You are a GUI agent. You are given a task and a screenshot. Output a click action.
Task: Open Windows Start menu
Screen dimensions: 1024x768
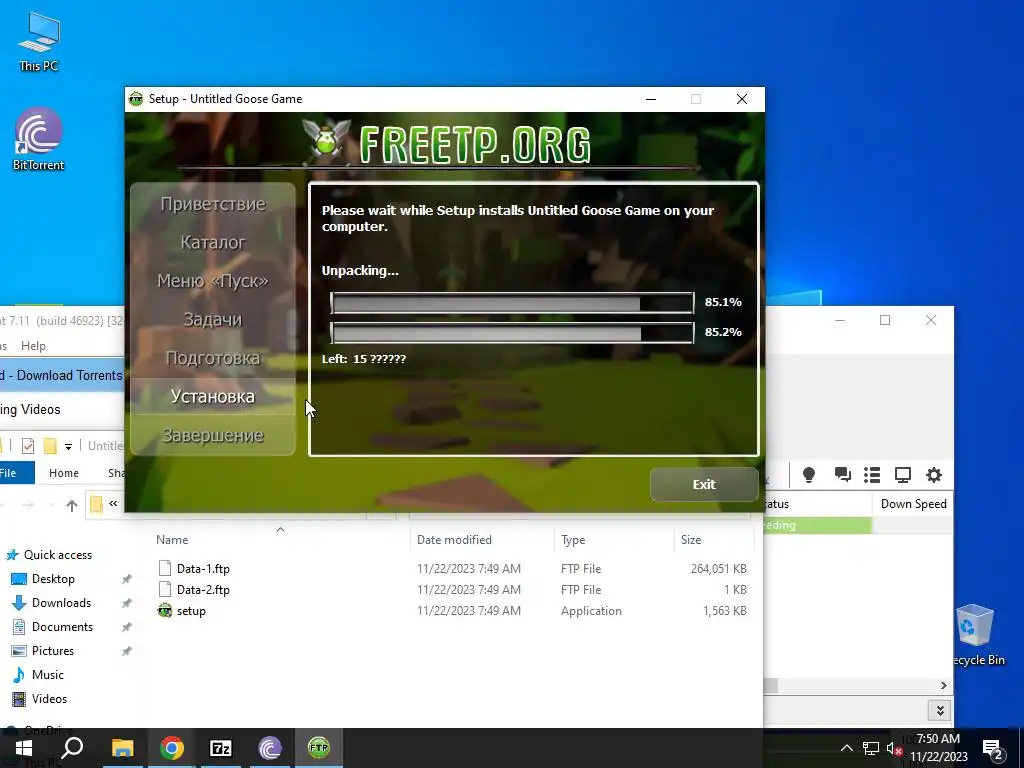pyautogui.click(x=24, y=748)
